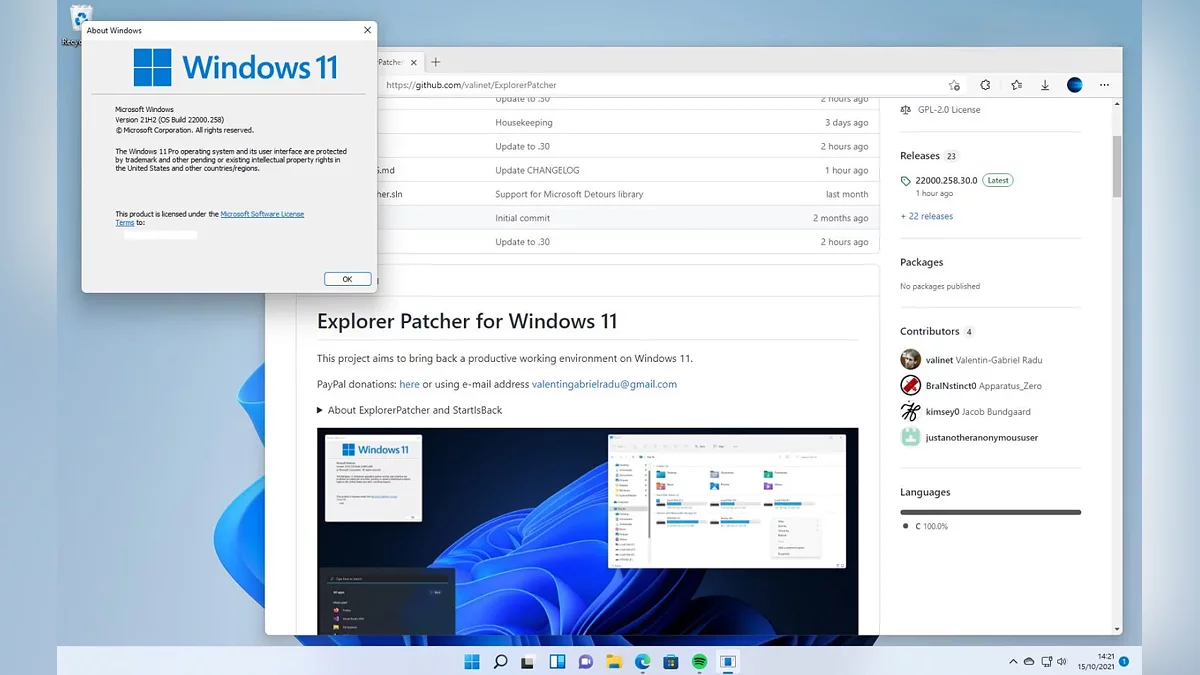Show the + 22 releases list
The image size is (1200, 675).
click(926, 216)
